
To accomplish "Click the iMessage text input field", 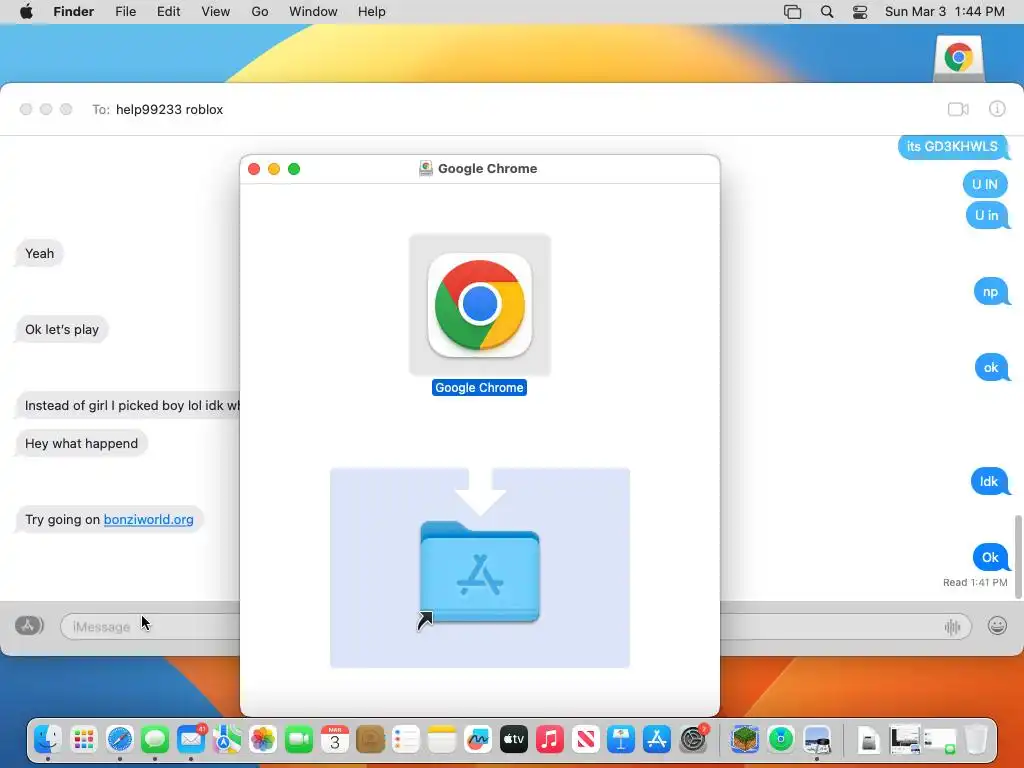I will 515,626.
